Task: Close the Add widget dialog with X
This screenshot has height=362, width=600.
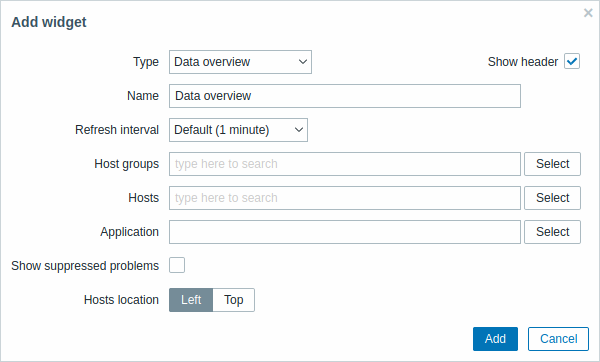Action: pos(588,13)
